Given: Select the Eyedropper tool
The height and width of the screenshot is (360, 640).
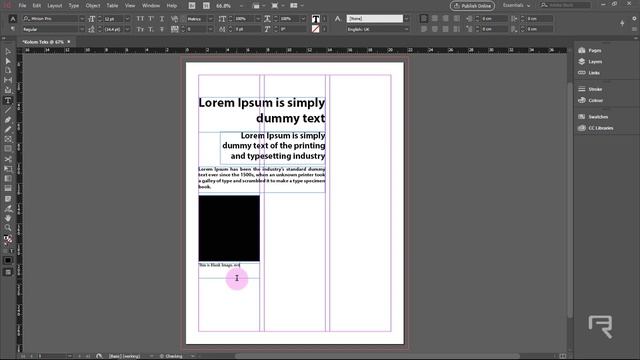Looking at the screenshot, I should [x=8, y=209].
